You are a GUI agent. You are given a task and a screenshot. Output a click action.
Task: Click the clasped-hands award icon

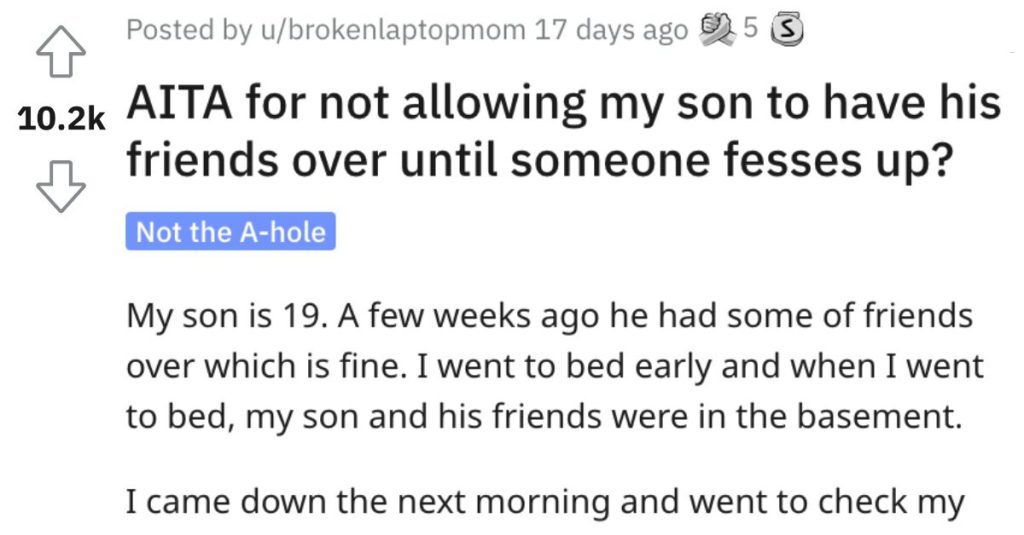coord(715,30)
